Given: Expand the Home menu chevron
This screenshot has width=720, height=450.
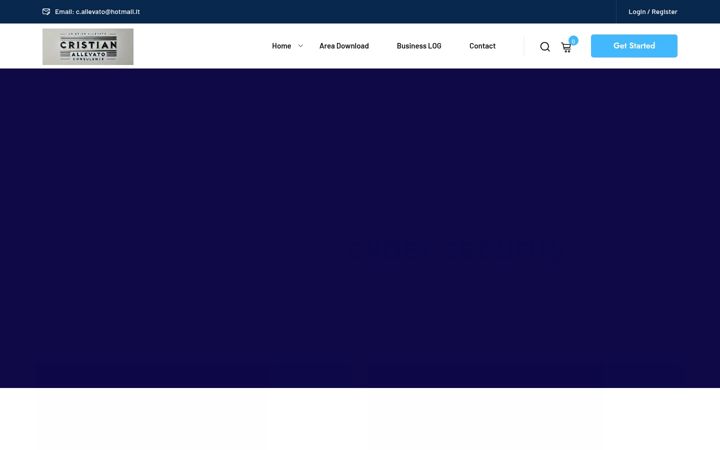Looking at the screenshot, I should (x=300, y=46).
